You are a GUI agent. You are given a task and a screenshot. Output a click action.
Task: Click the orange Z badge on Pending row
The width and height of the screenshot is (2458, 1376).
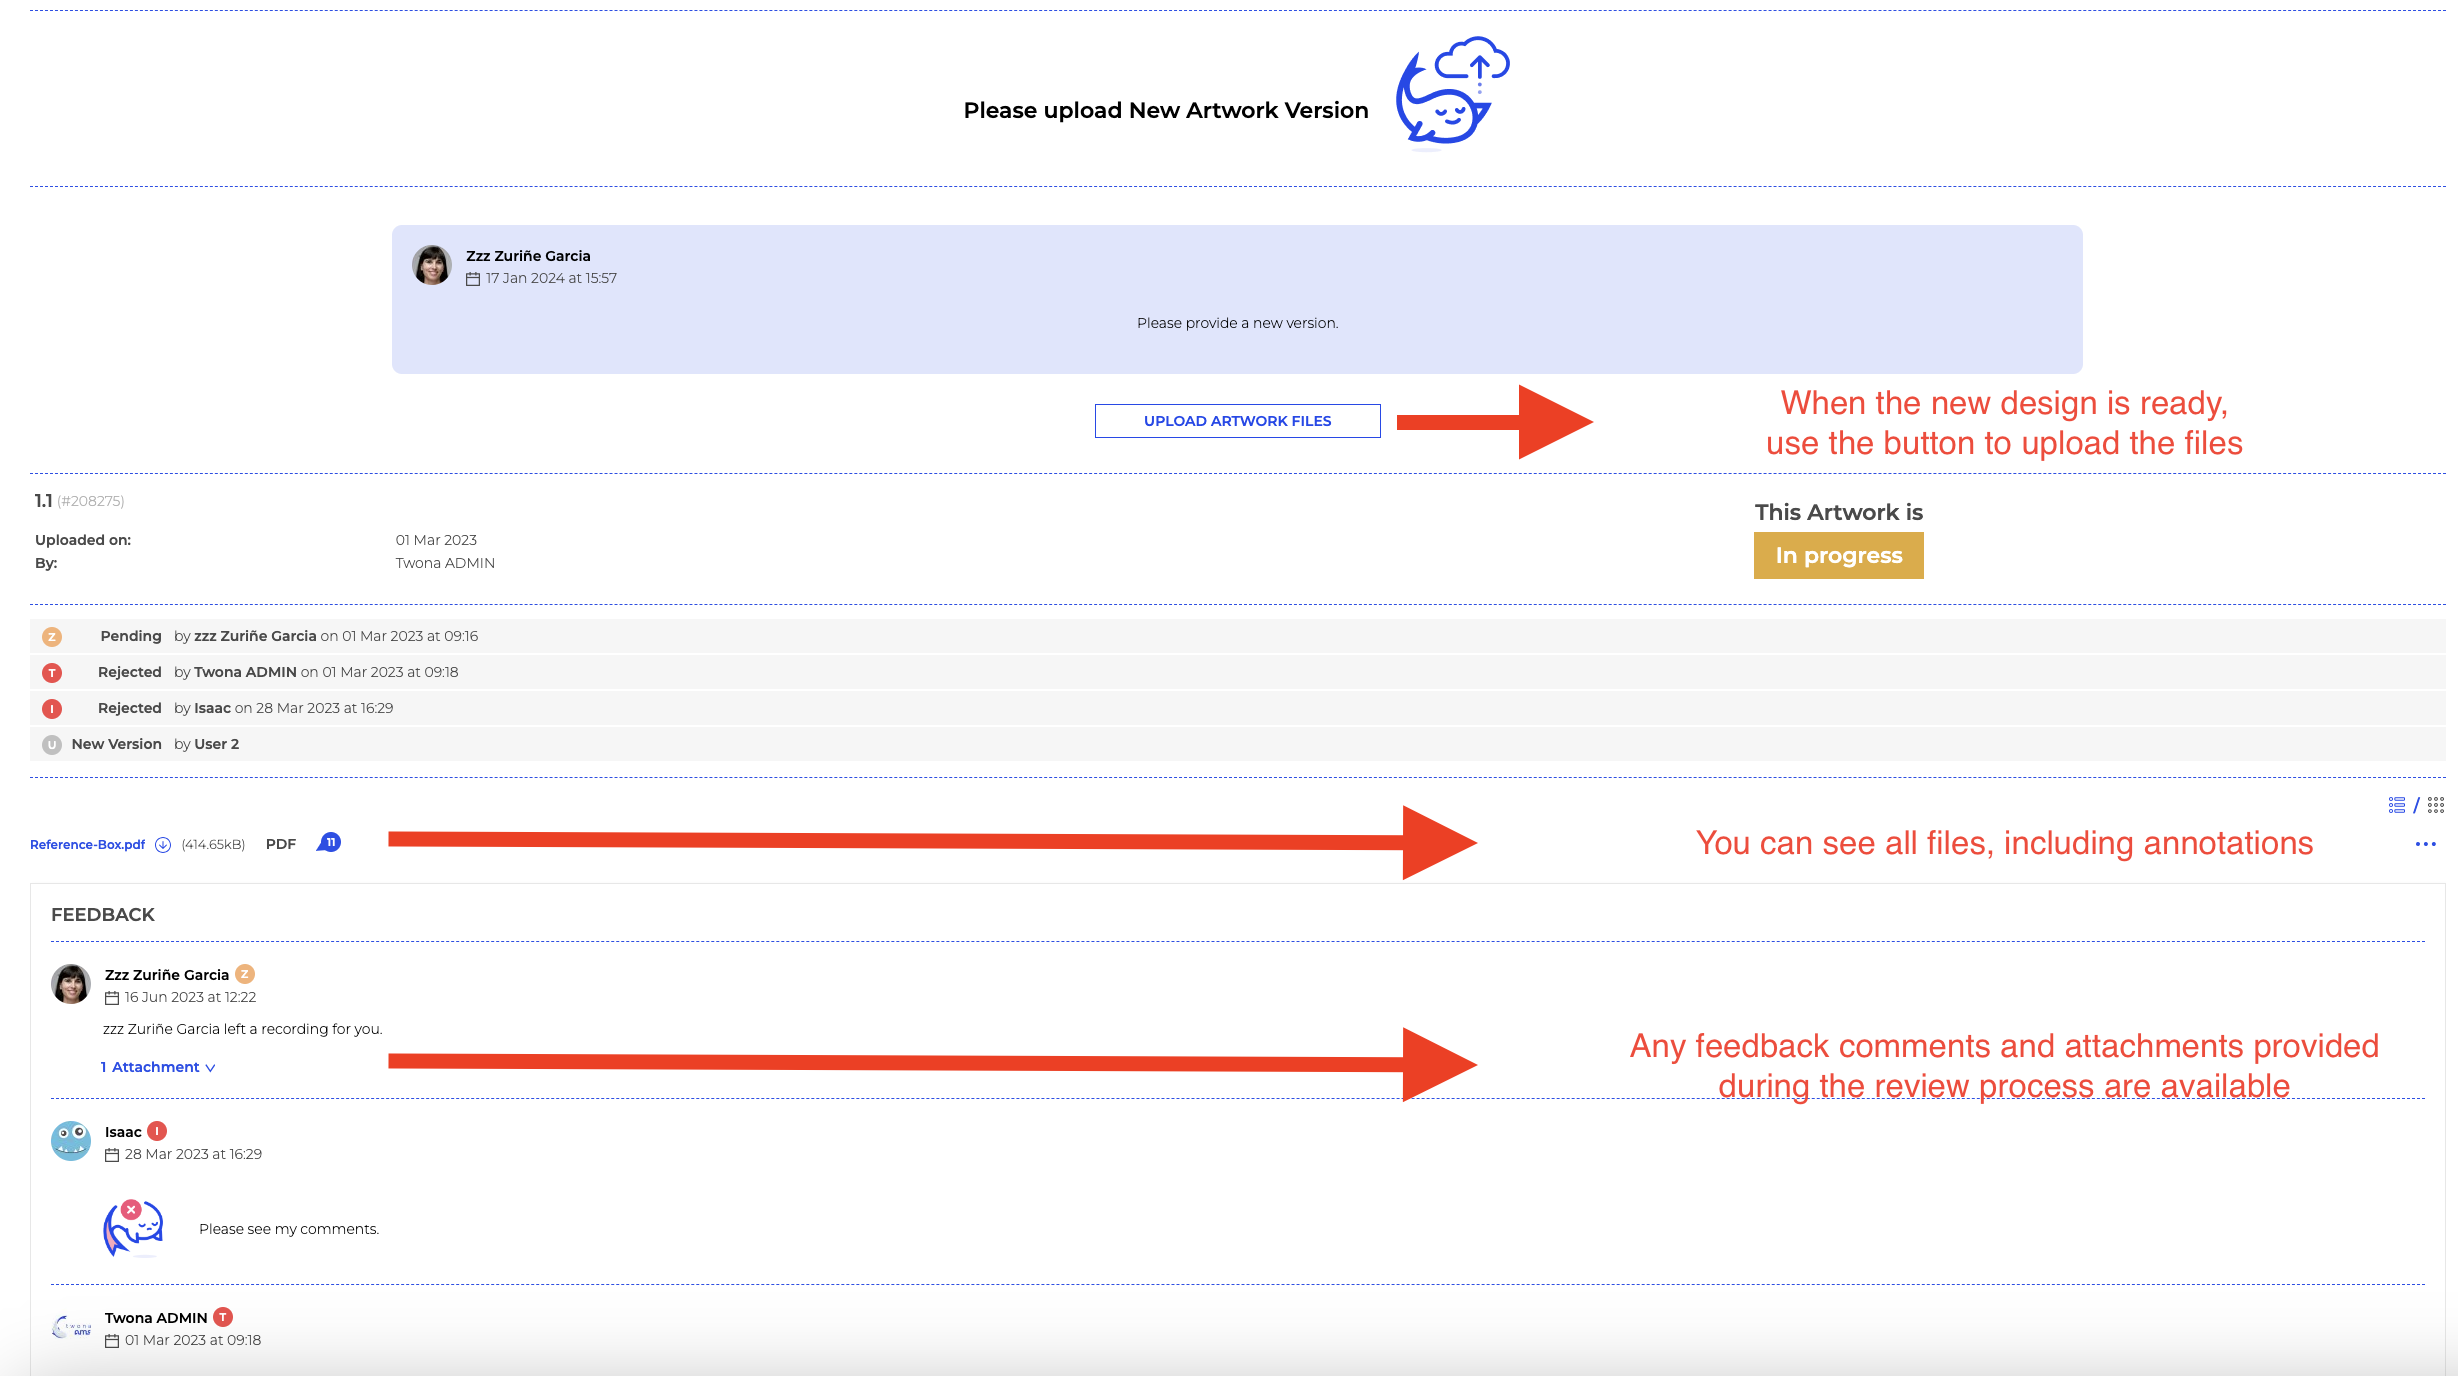point(52,637)
